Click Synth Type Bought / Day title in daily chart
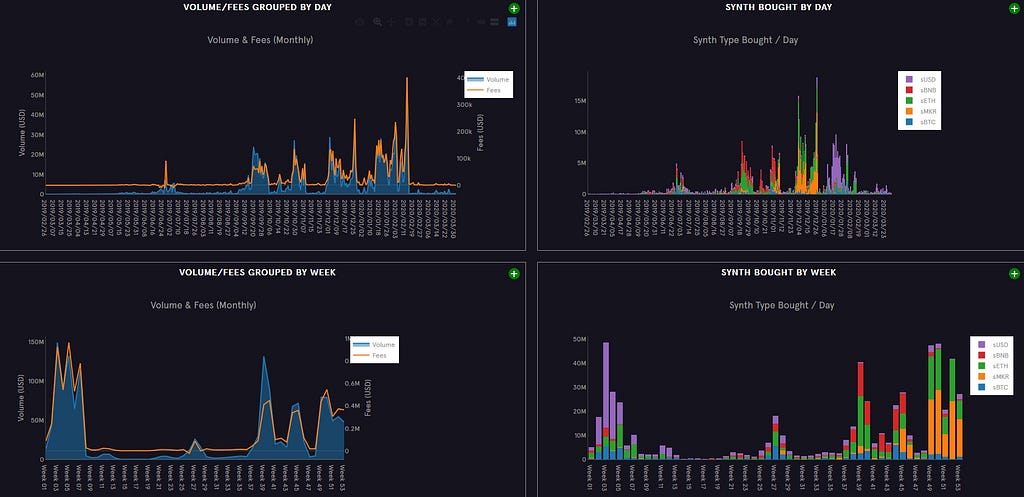The width and height of the screenshot is (1024, 497). click(745, 40)
